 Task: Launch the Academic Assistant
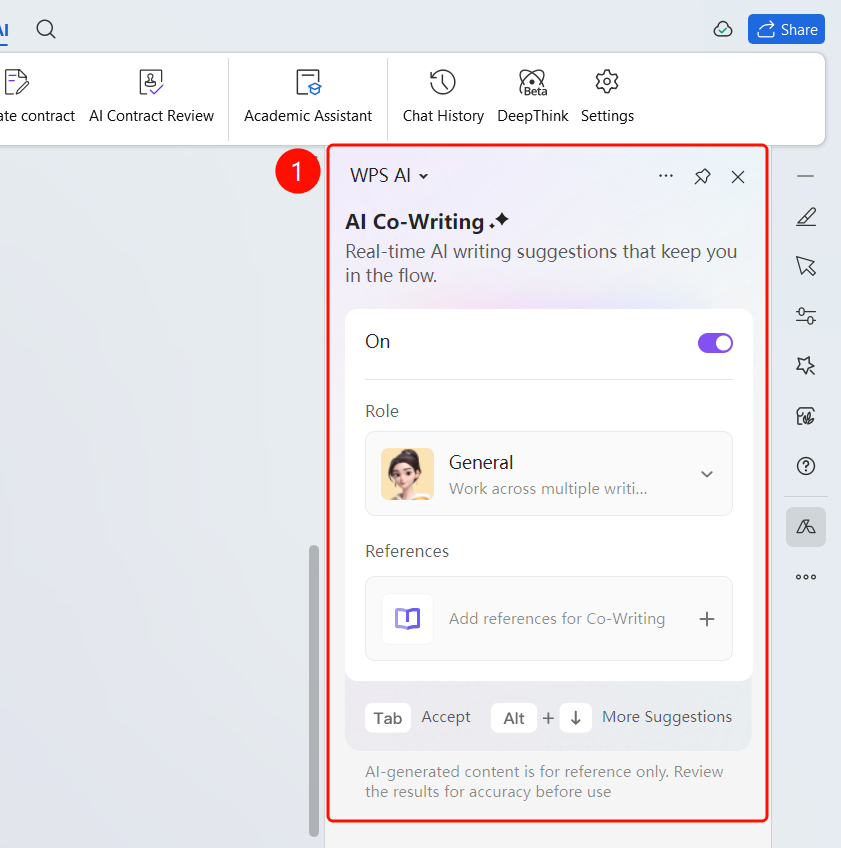click(308, 97)
